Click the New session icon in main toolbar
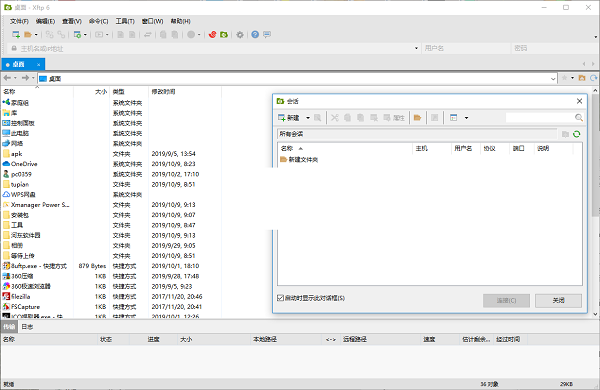This screenshot has height=390, width=600. [x=16, y=34]
